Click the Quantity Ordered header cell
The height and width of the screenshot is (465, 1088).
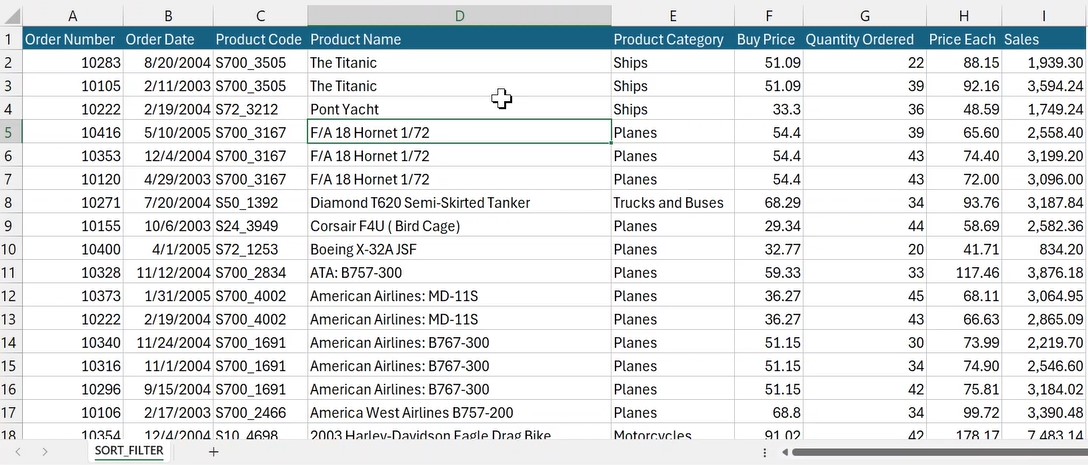point(864,39)
